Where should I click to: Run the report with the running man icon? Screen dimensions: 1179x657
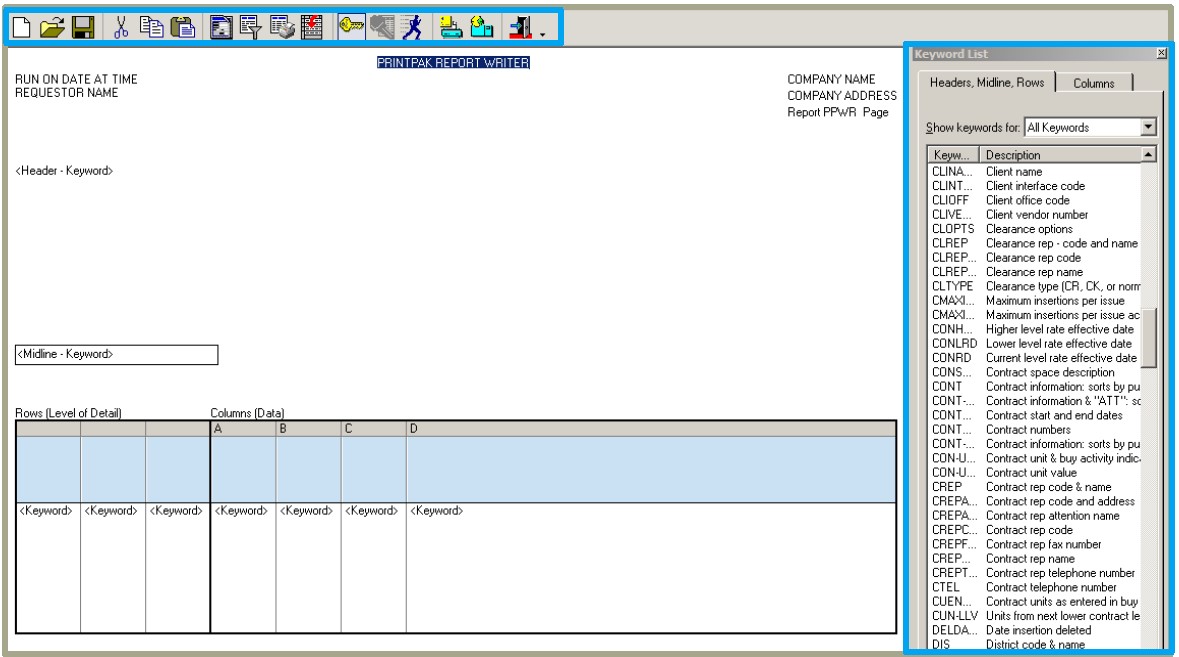point(412,28)
